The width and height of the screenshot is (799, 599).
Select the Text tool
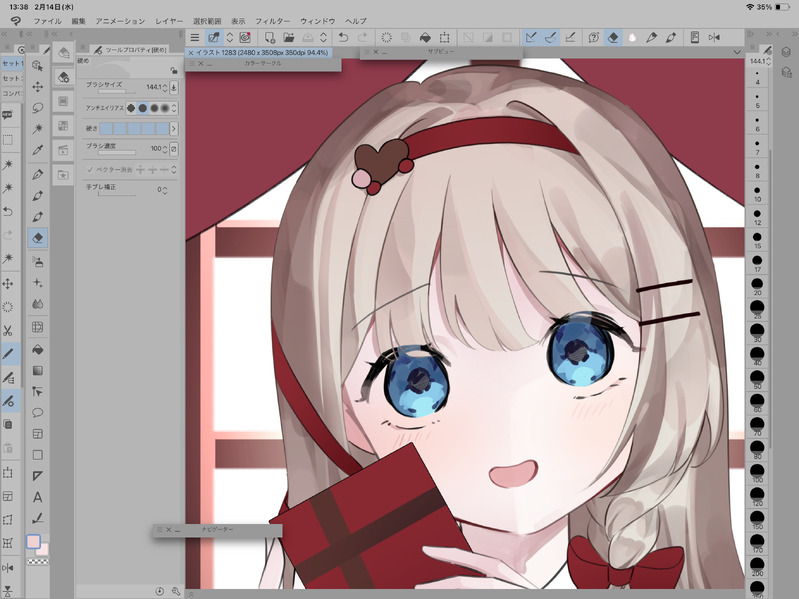tap(38, 497)
